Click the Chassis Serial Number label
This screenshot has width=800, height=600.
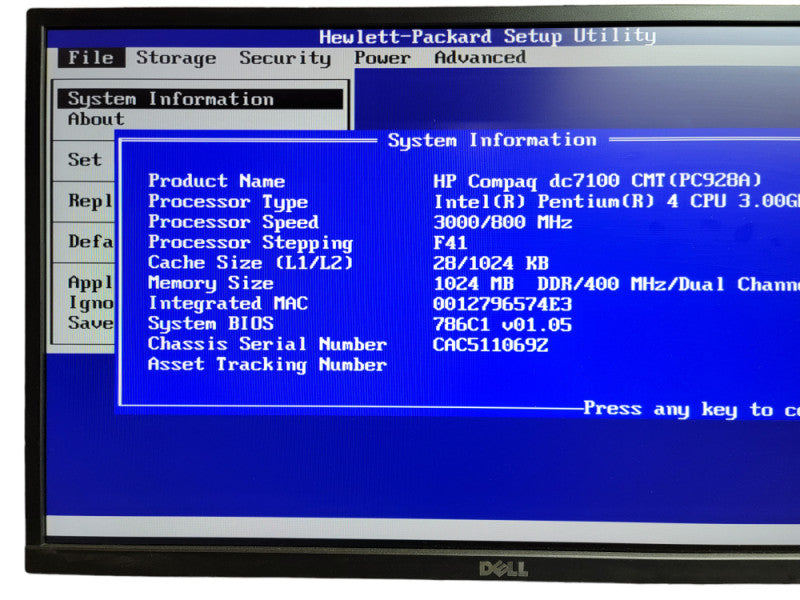tap(267, 344)
